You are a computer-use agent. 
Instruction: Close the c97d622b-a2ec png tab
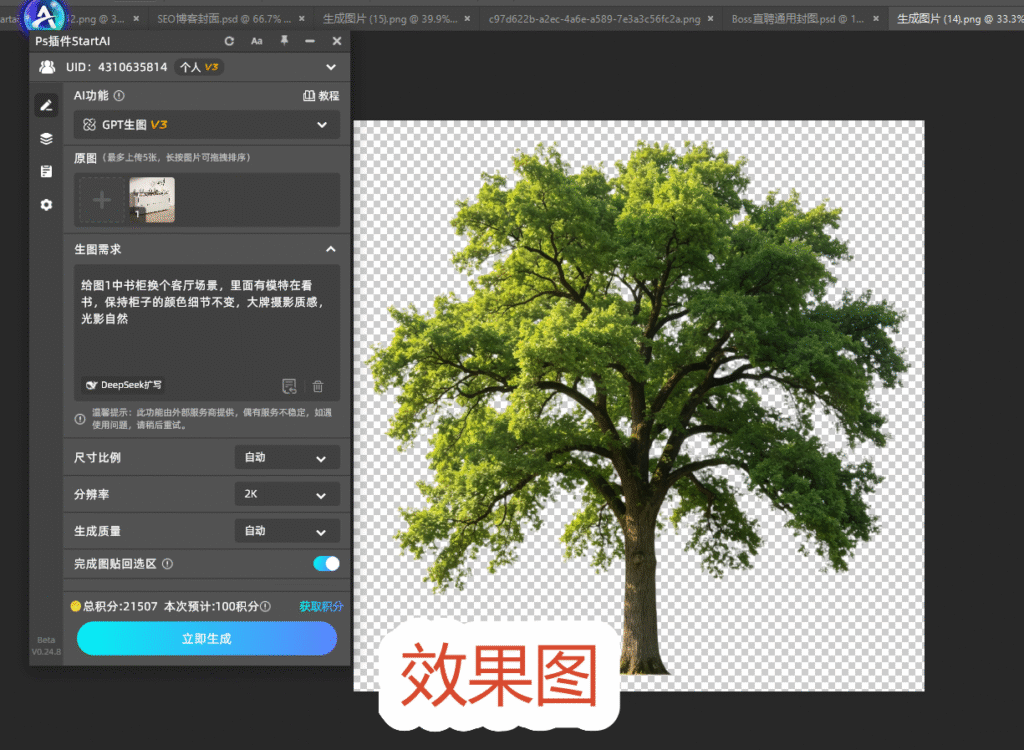[711, 19]
